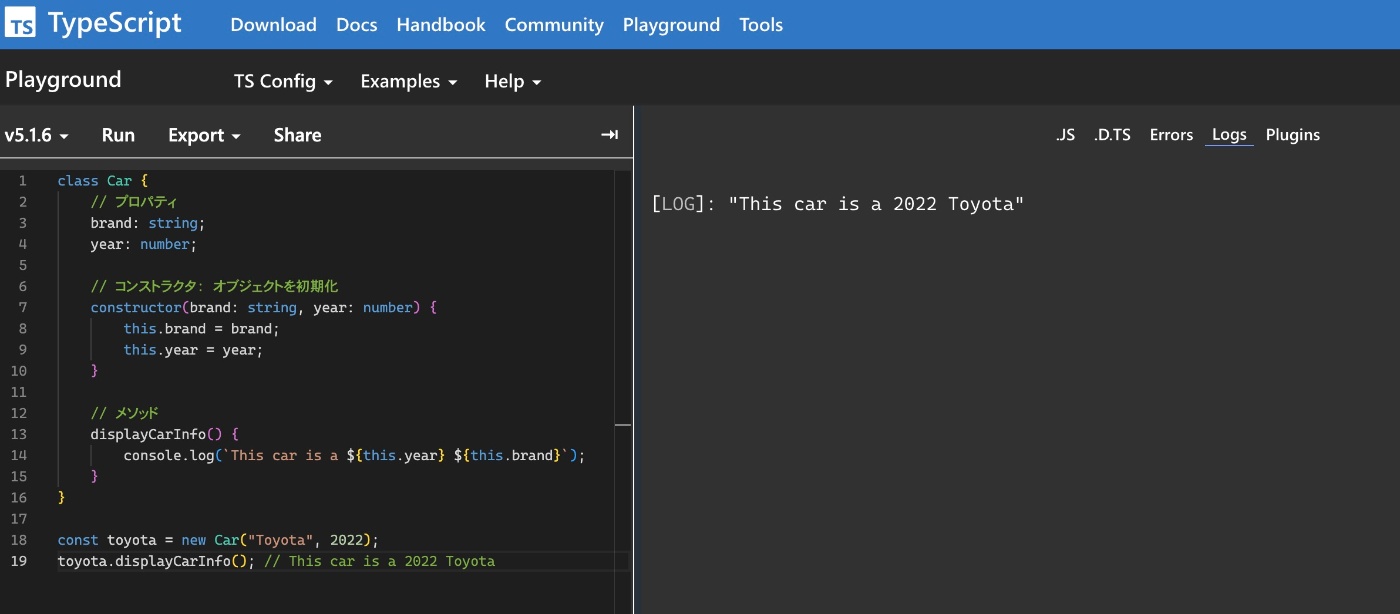Click line number 19 in the gutter
The image size is (1400, 614).
(x=18, y=561)
